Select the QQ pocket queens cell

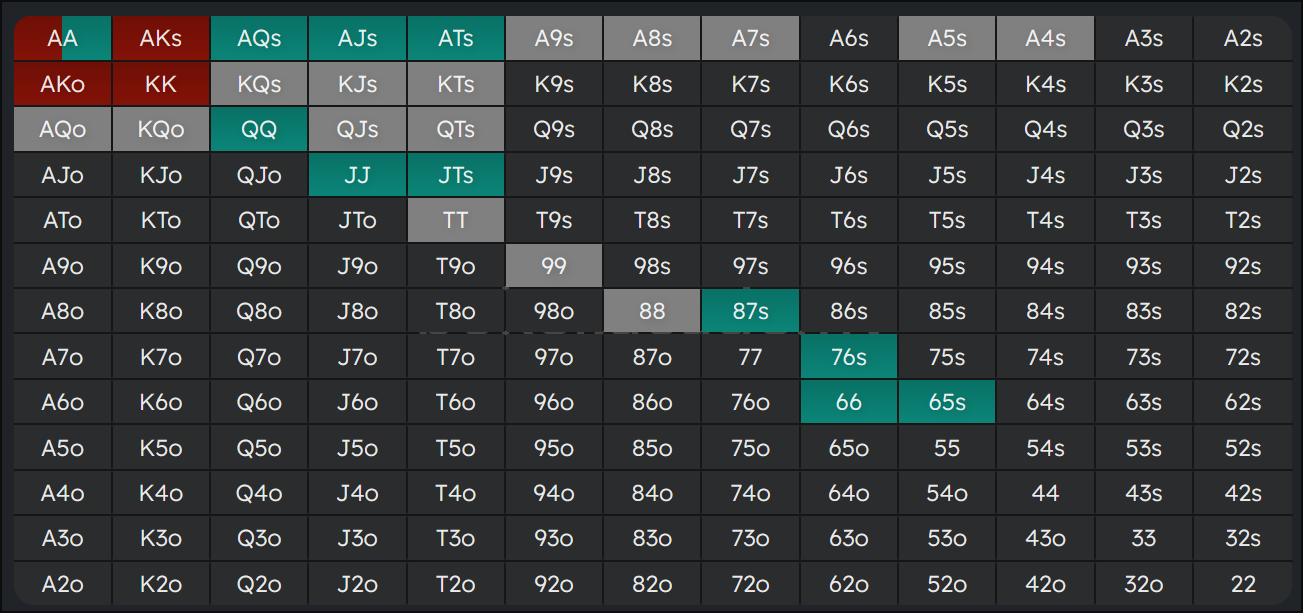pos(259,130)
